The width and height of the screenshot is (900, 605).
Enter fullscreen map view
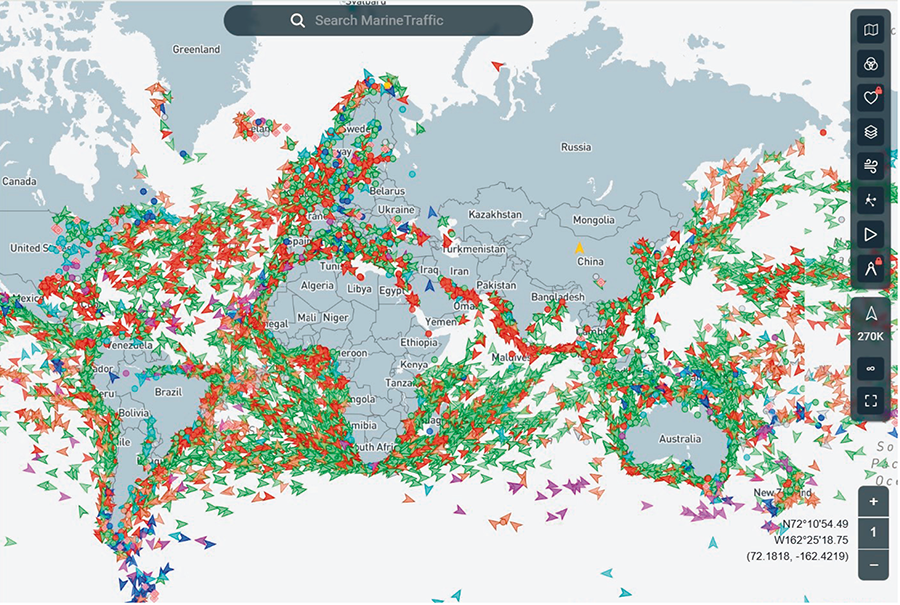click(x=872, y=401)
